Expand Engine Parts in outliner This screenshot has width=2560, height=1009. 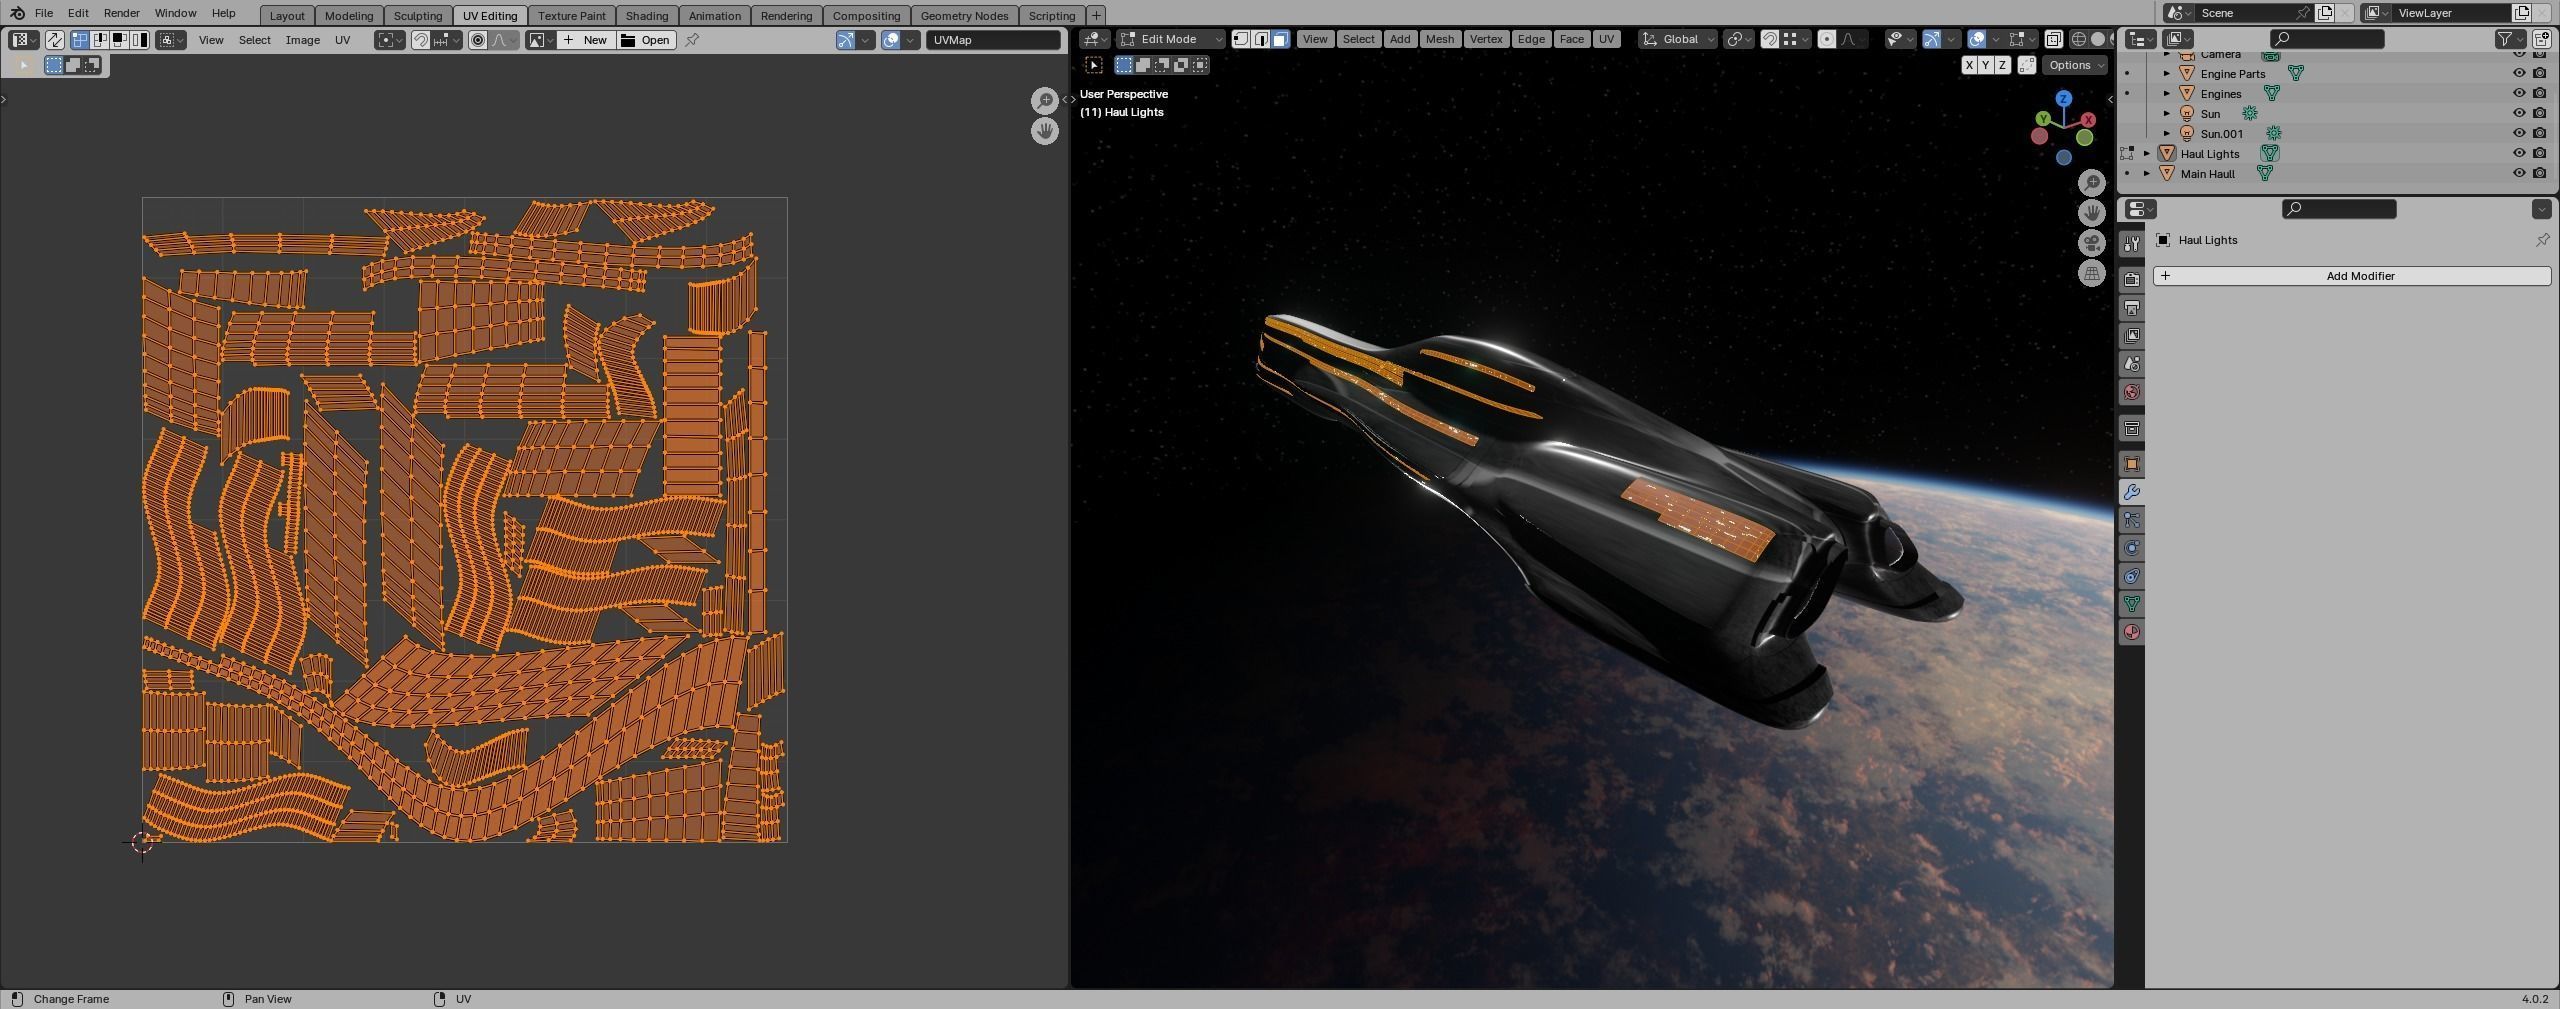2167,74
